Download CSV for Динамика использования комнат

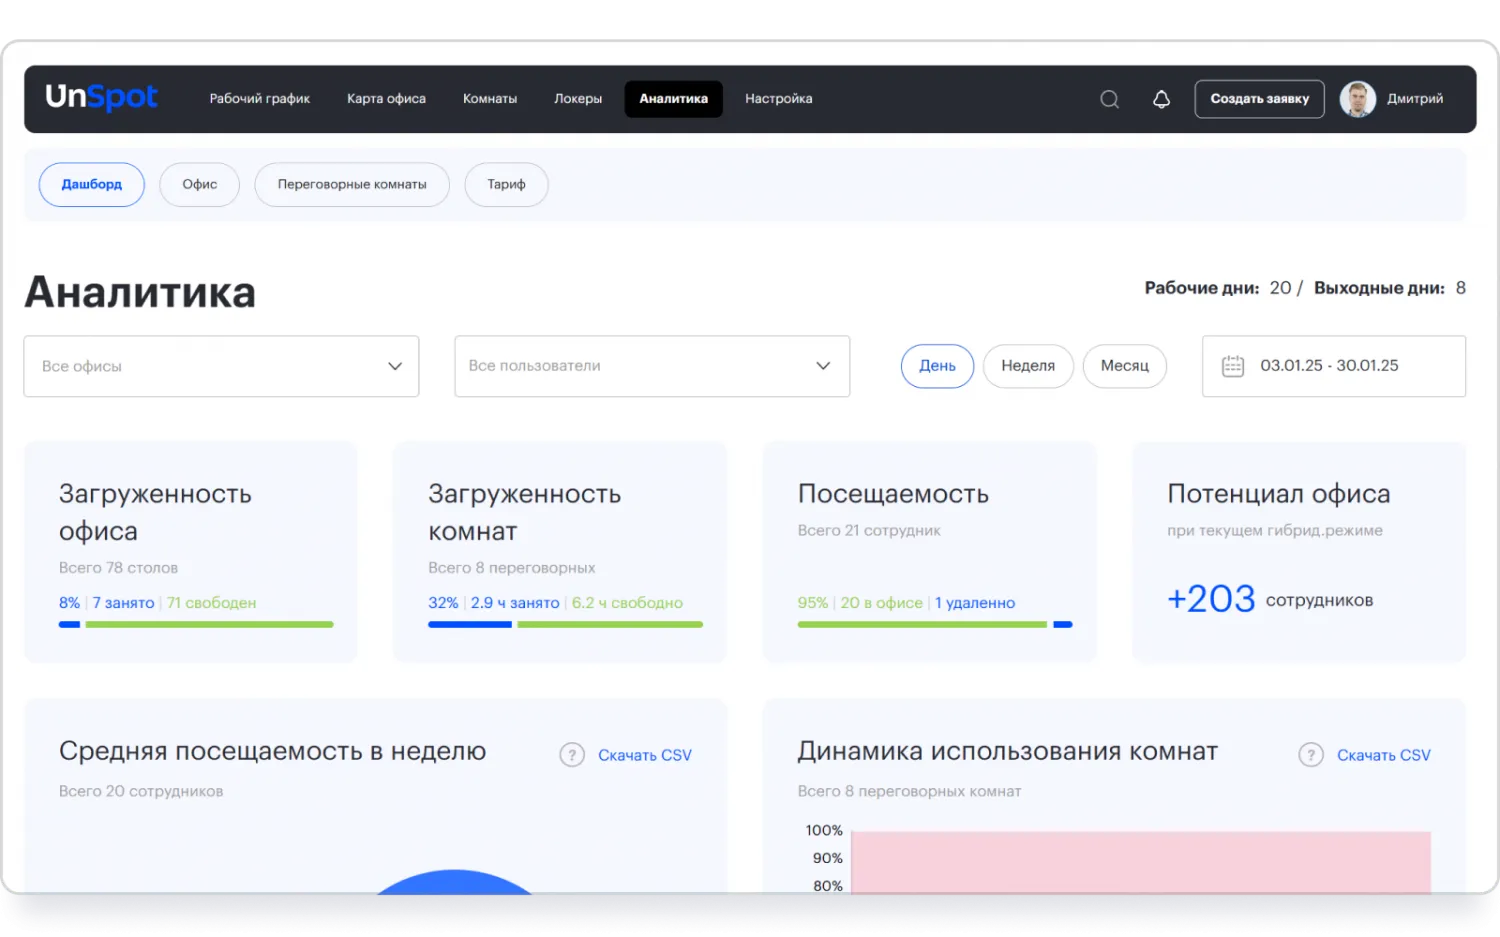click(1383, 755)
